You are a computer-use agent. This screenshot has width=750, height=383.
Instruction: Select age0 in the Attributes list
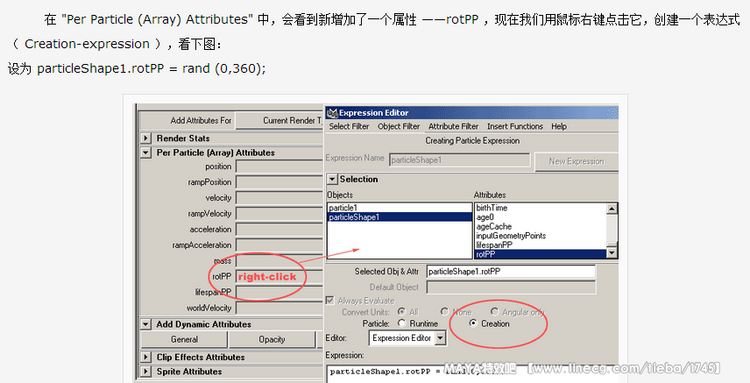tap(540, 217)
